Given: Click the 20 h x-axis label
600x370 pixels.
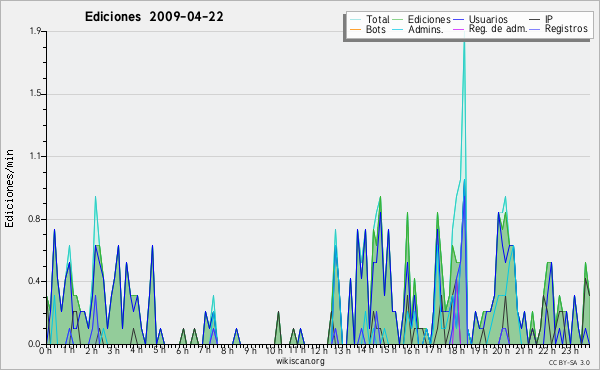Looking at the screenshot, I should tap(500, 351).
